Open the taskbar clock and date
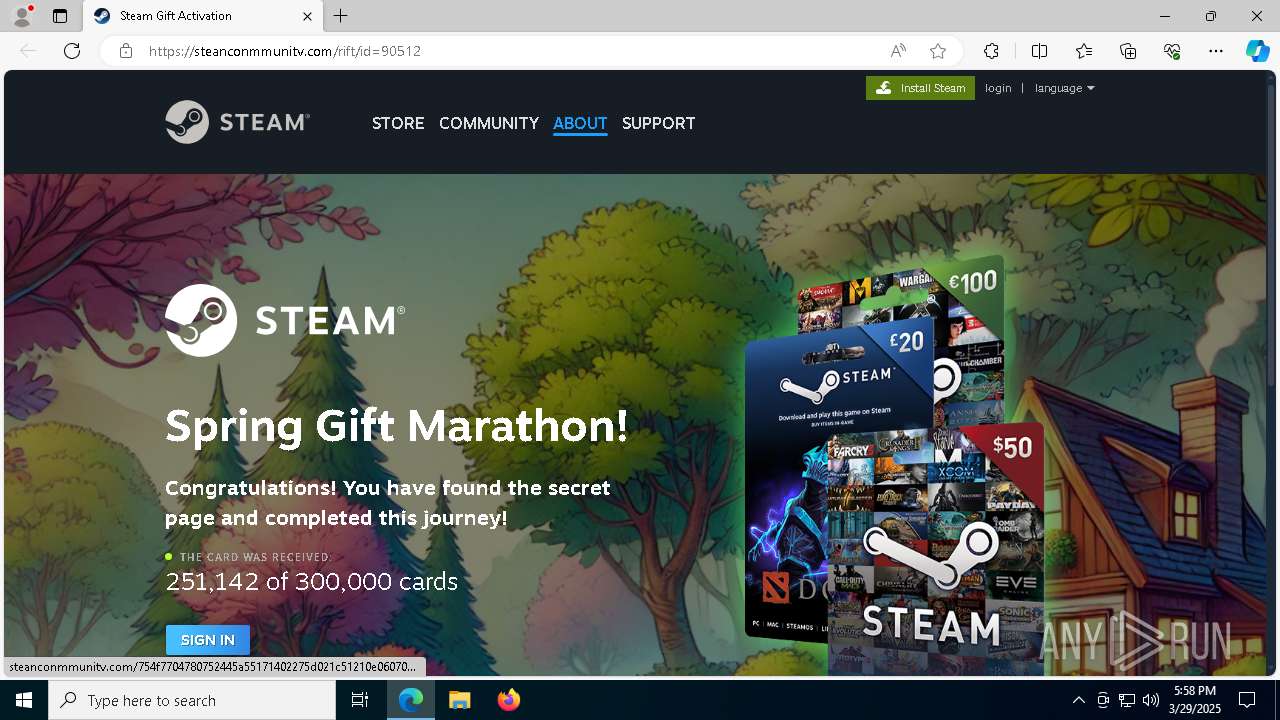 click(x=1195, y=700)
